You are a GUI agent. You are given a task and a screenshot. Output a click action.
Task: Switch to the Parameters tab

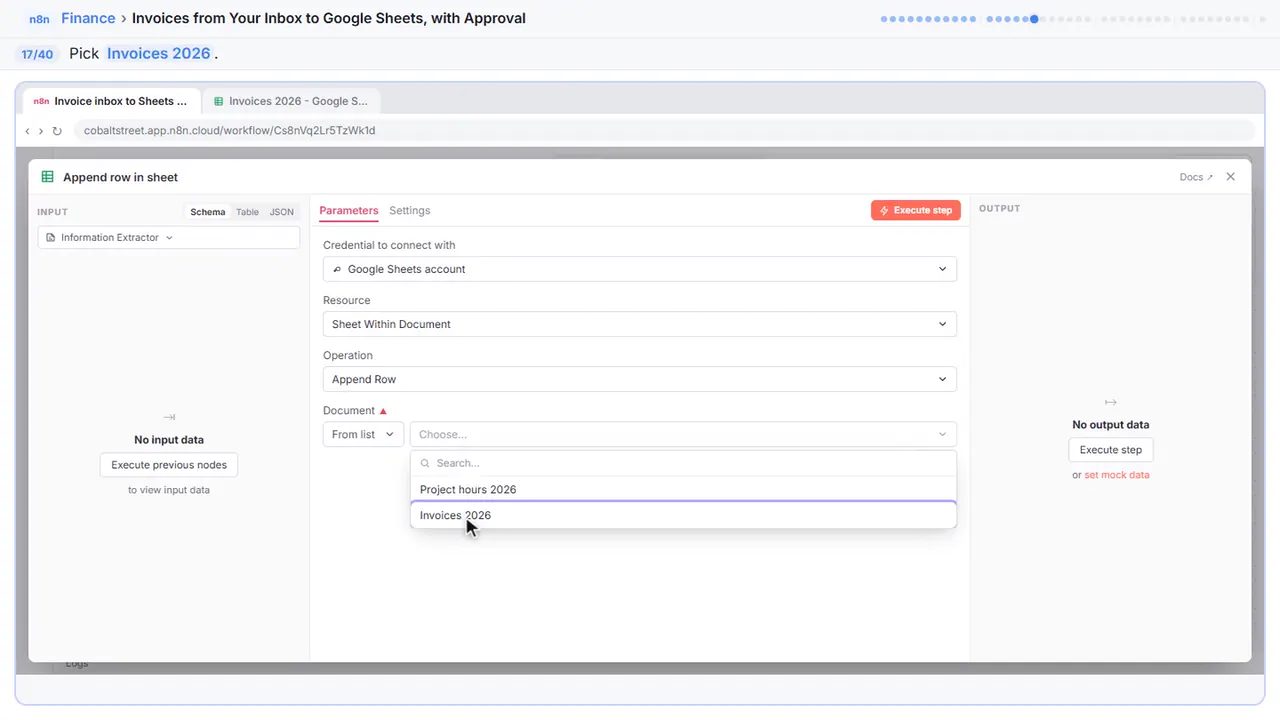point(349,210)
